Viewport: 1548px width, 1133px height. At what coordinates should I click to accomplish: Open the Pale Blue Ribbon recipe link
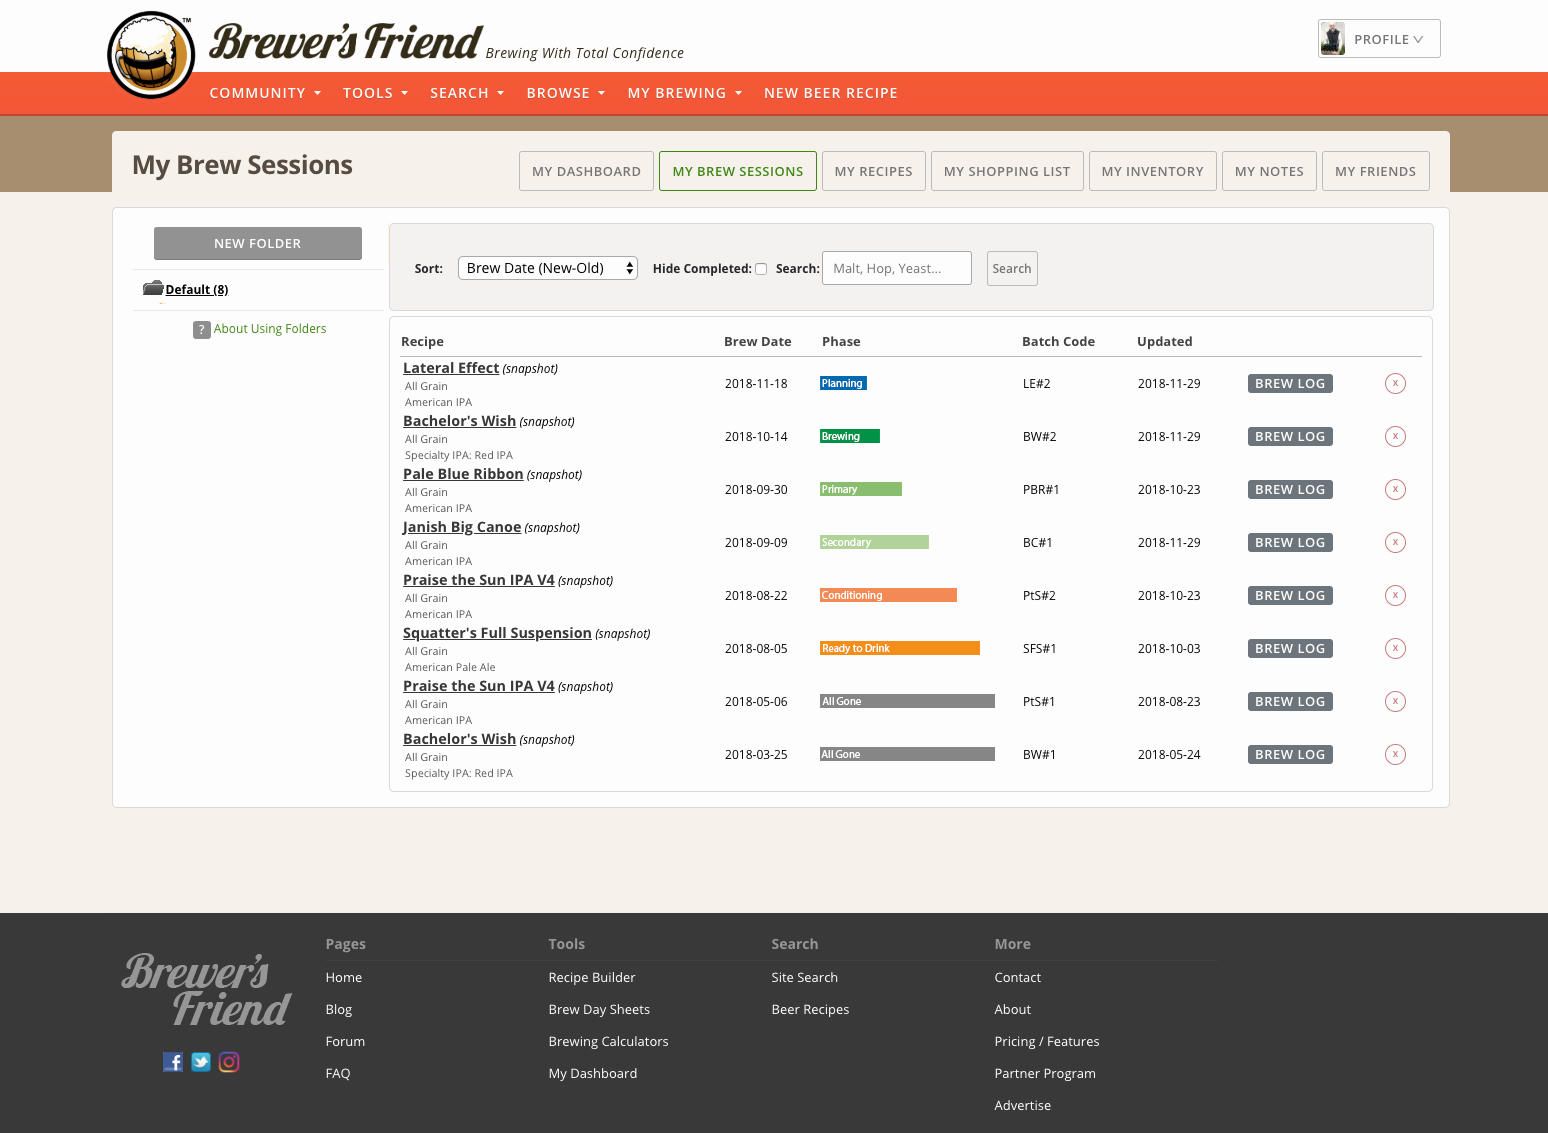point(463,474)
